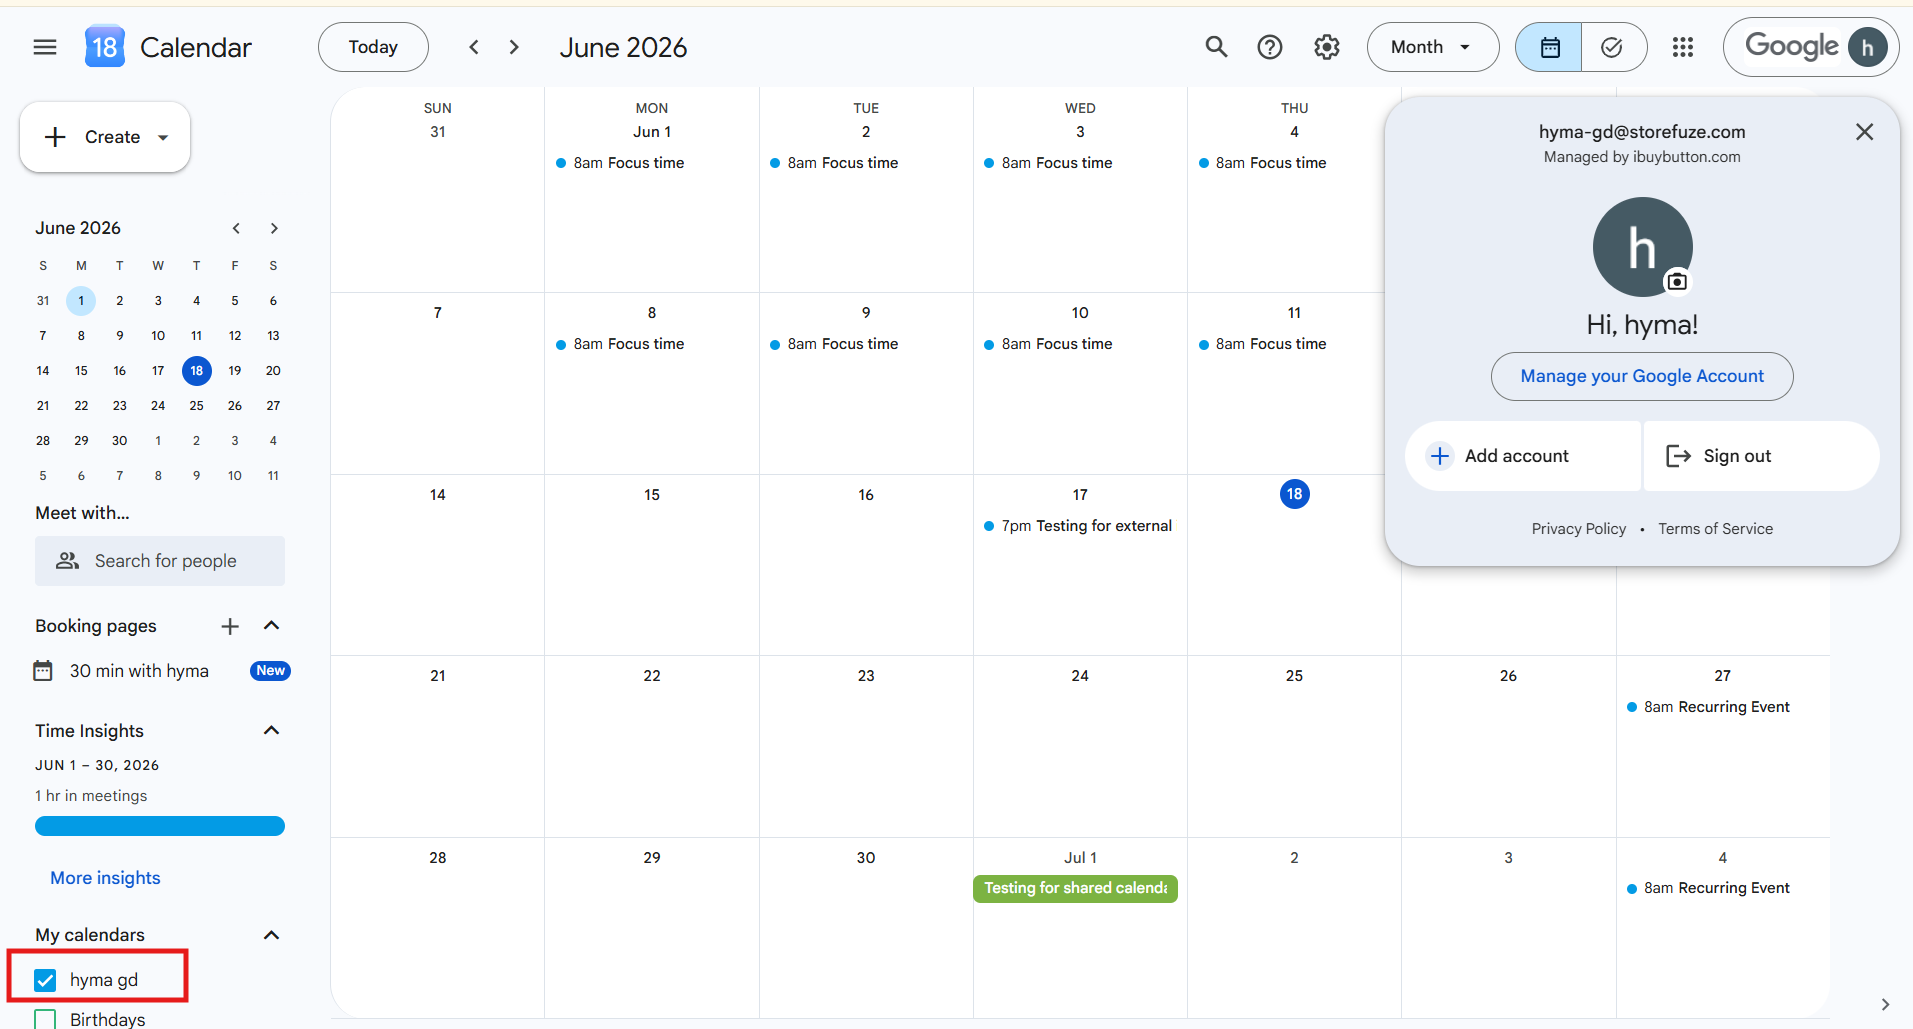The height and width of the screenshot is (1029, 1913).
Task: Click the account avatar in header
Action: pos(1867,47)
